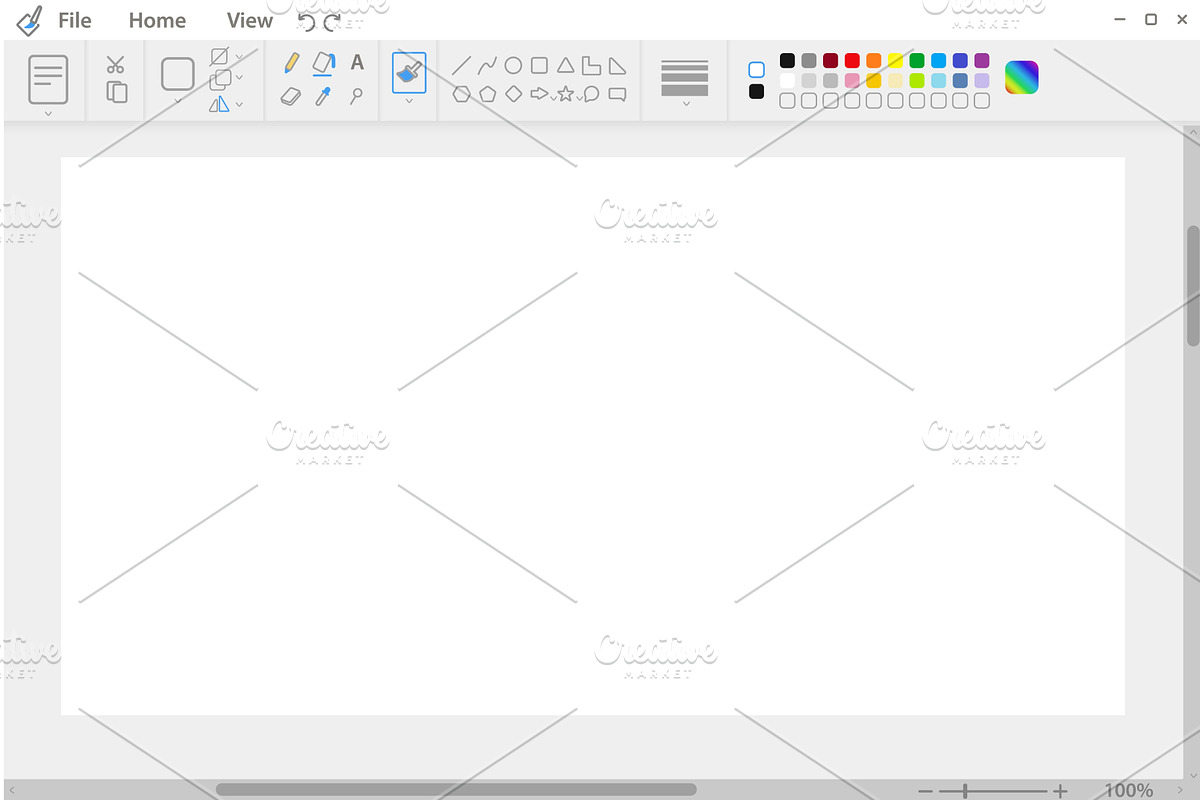This screenshot has height=800, width=1200.
Task: Expand the Paste options chevron
Action: 48,114
